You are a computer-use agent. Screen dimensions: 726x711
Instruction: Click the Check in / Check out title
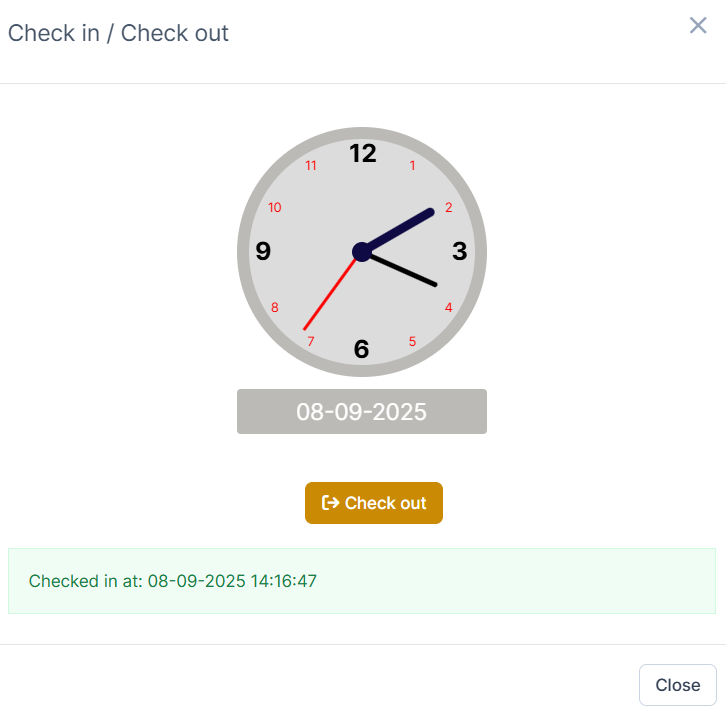pos(118,33)
